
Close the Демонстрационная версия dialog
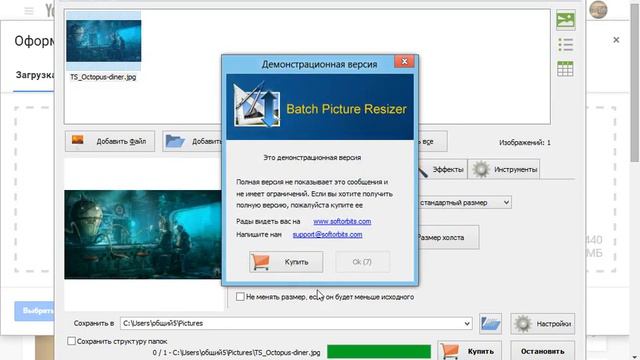404,61
